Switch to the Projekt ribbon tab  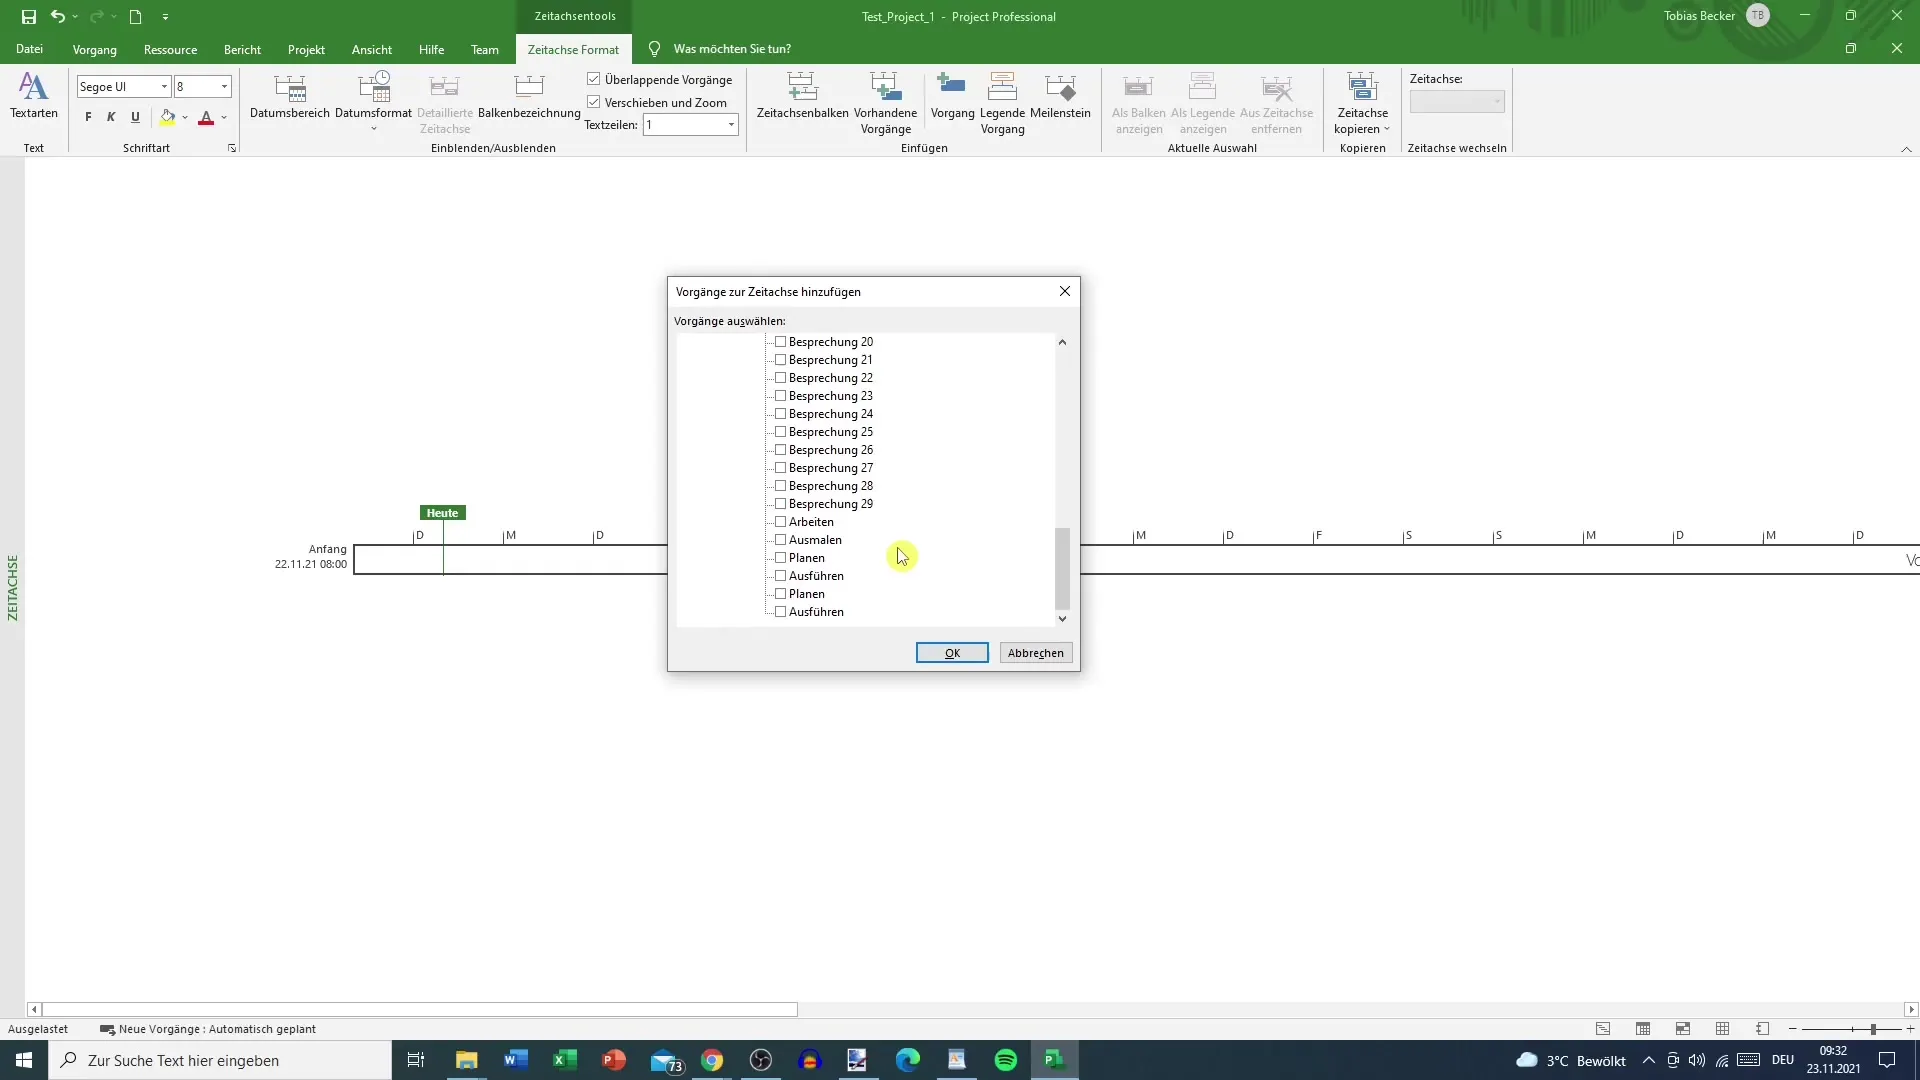[306, 49]
